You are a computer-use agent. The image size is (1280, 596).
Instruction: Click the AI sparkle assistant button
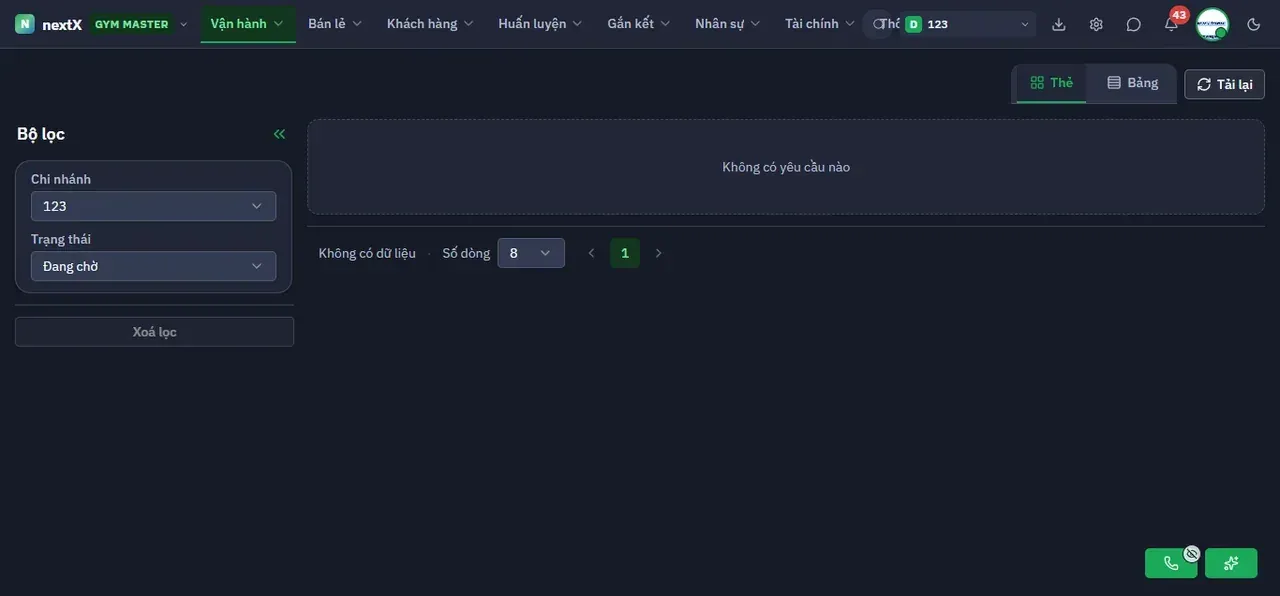1231,563
